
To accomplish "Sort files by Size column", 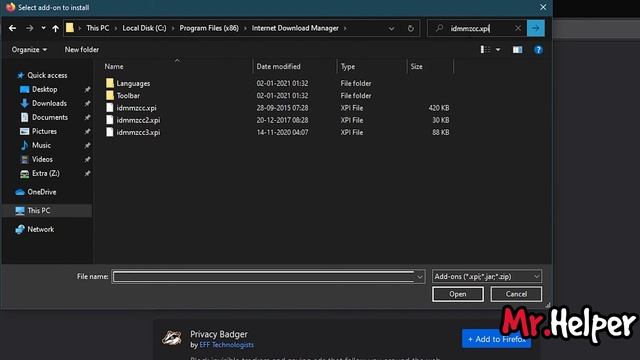I will click(x=416, y=67).
